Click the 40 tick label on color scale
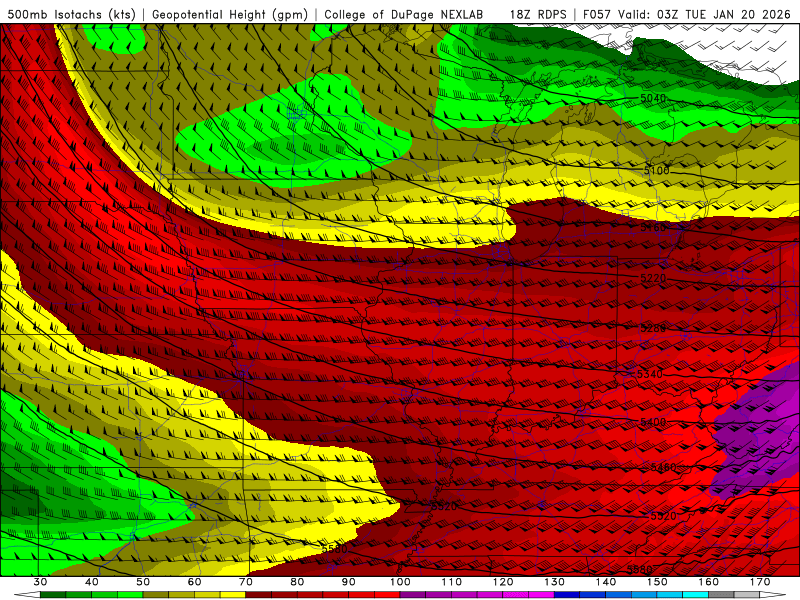This screenshot has width=800, height=600. [x=92, y=582]
